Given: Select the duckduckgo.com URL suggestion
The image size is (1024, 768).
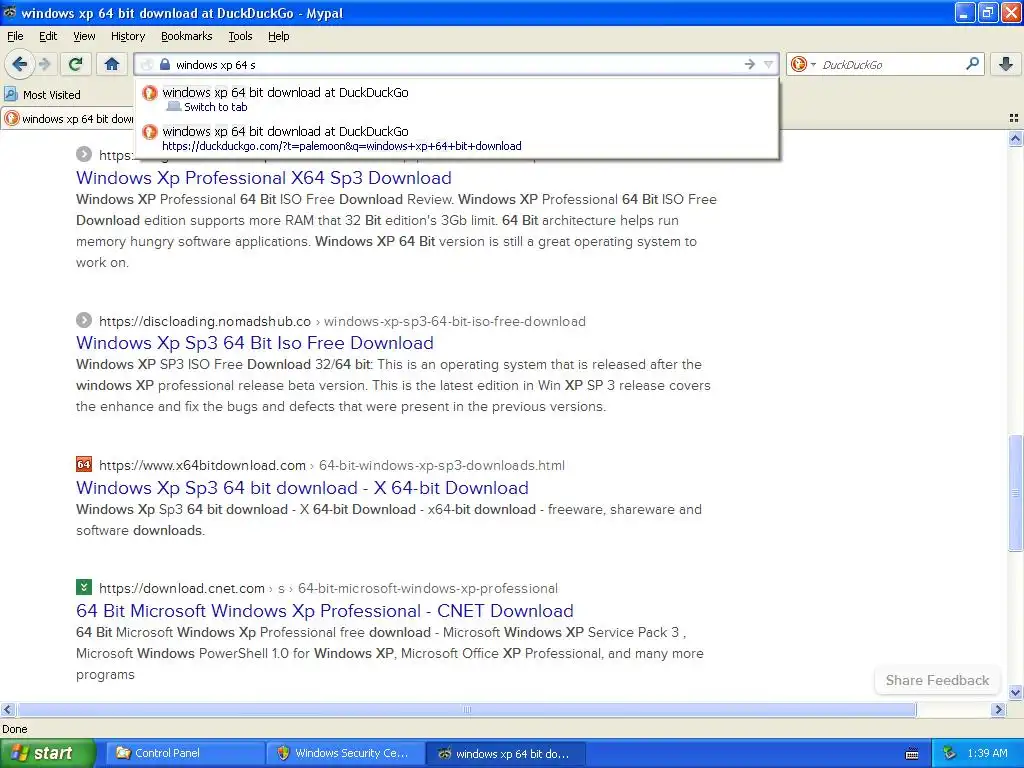Looking at the screenshot, I should 456,138.
